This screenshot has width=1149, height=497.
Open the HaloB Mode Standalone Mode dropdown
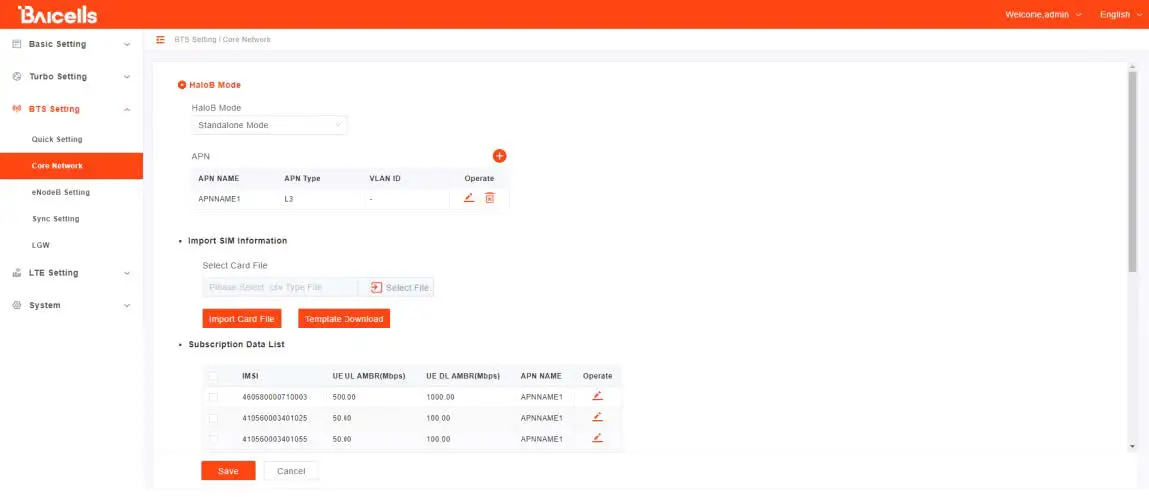click(x=270, y=125)
